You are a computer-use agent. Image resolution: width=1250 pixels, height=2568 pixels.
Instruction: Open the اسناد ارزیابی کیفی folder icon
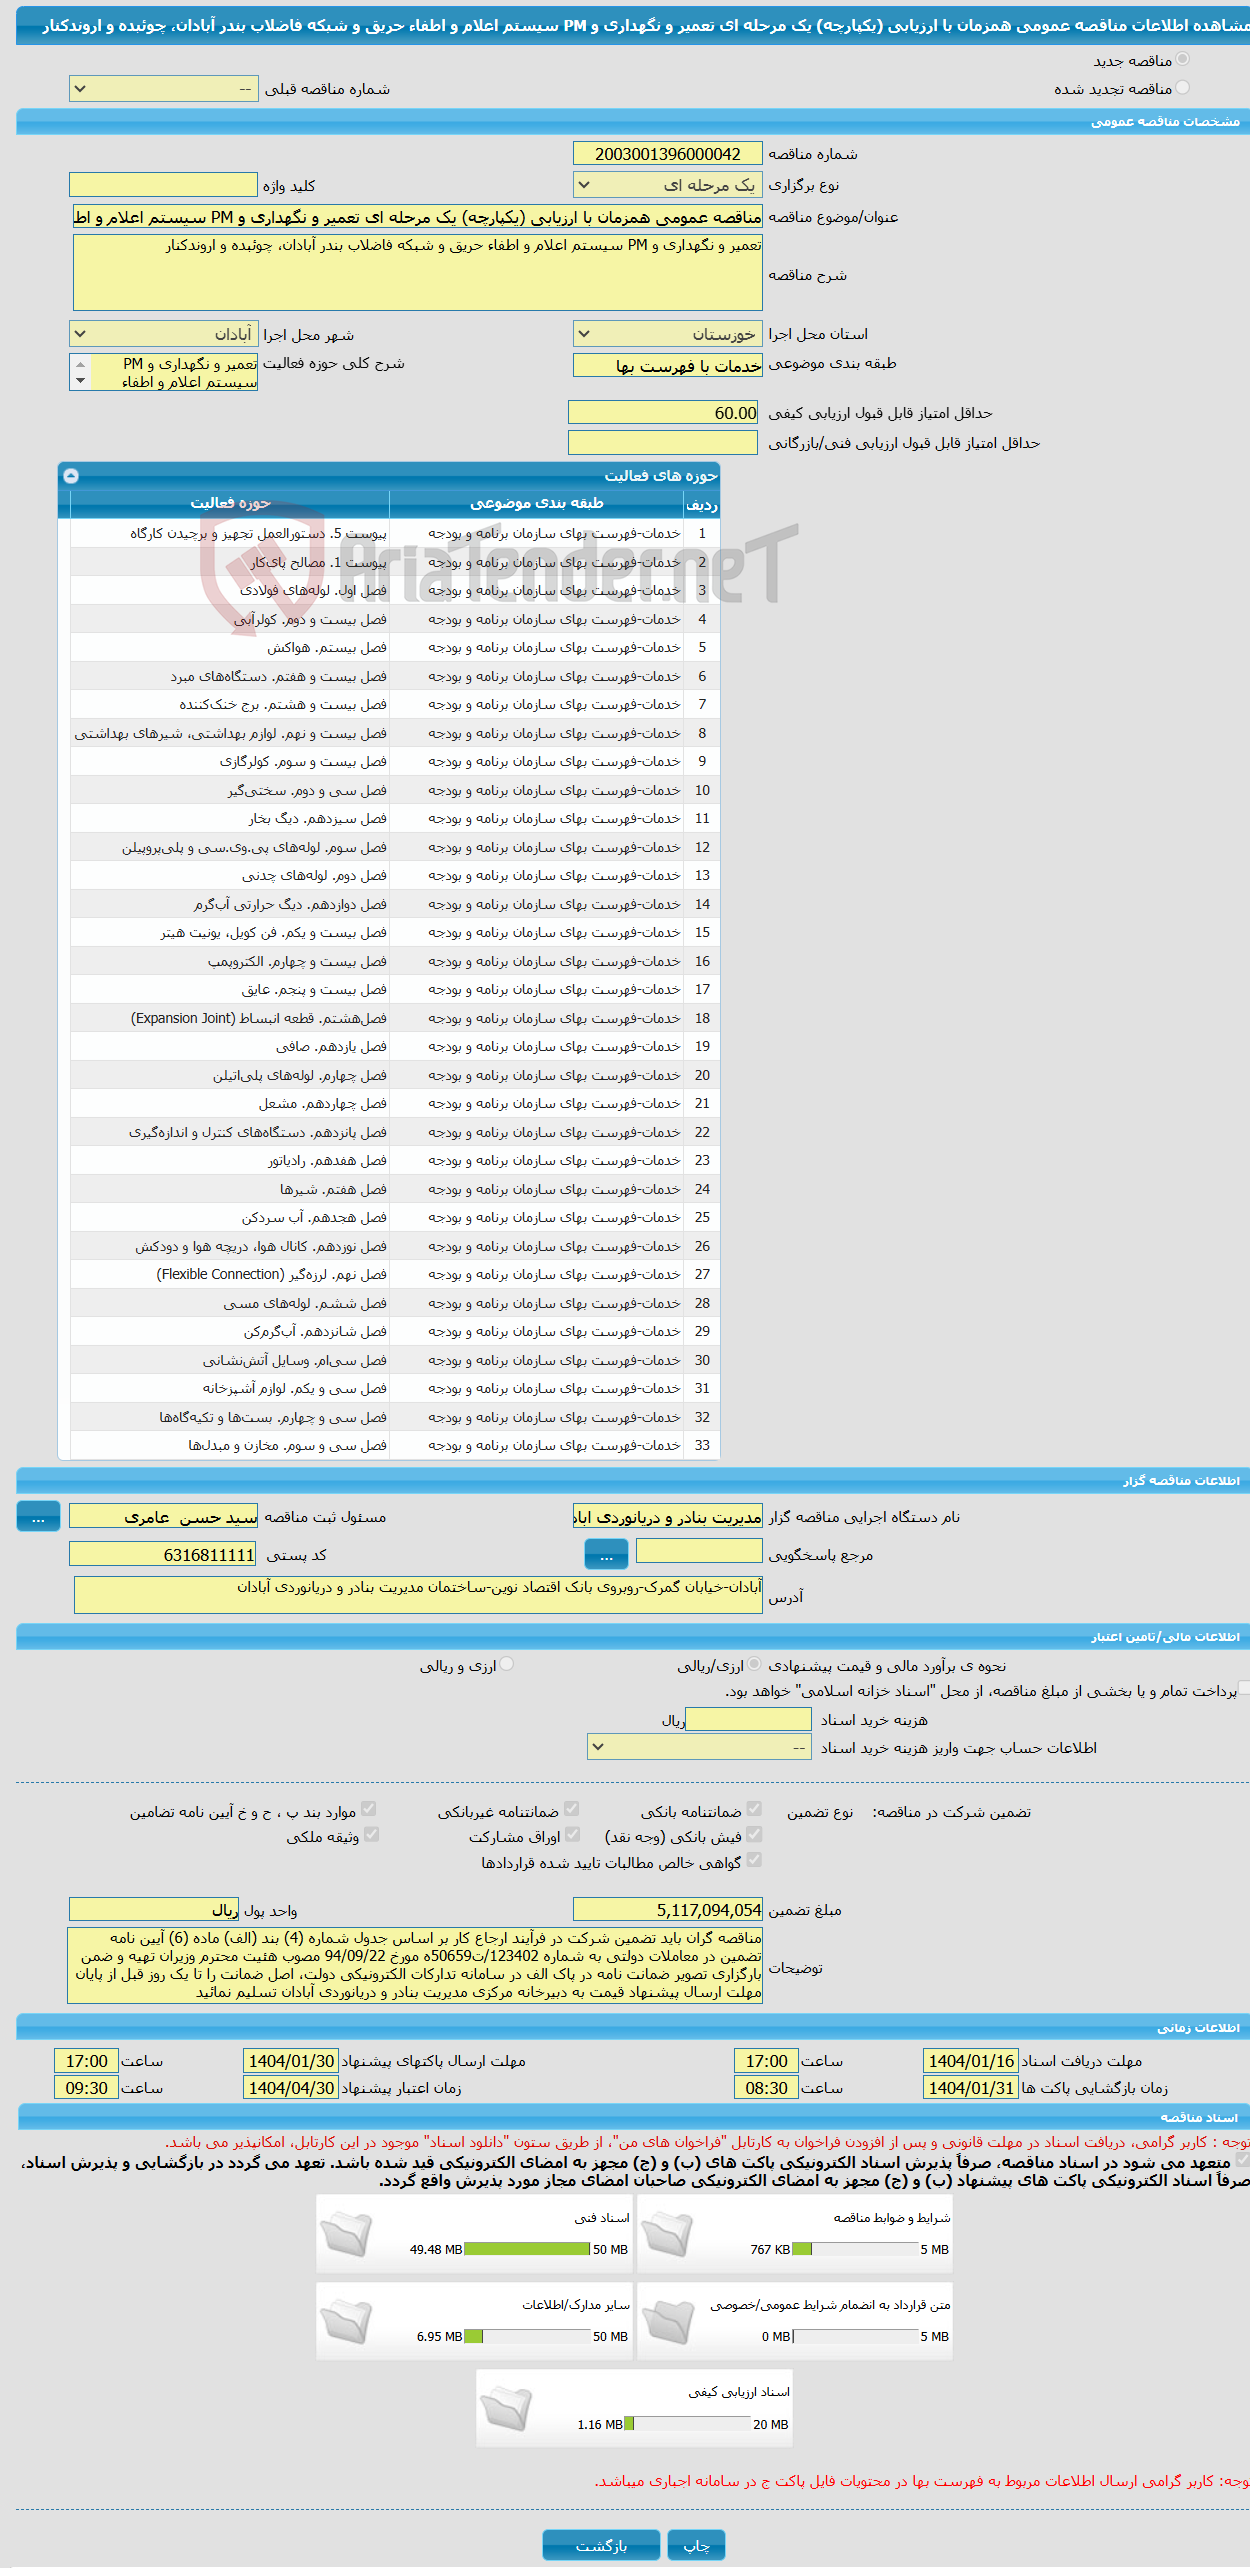[x=506, y=2408]
